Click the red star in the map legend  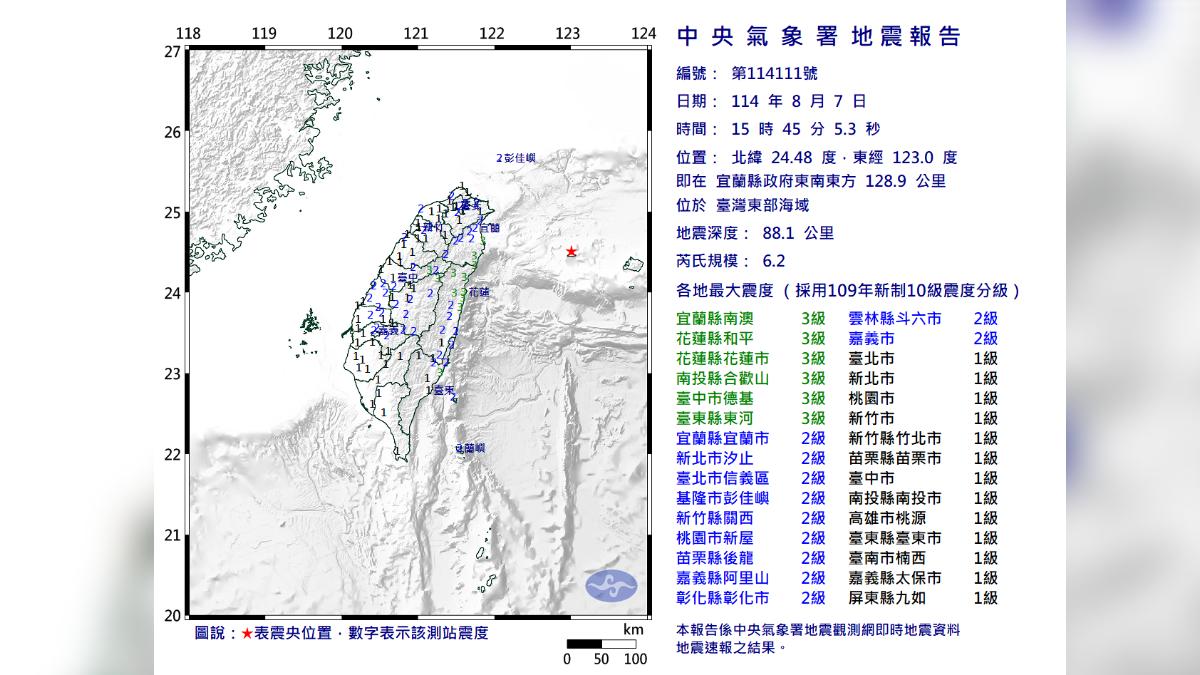tap(247, 634)
